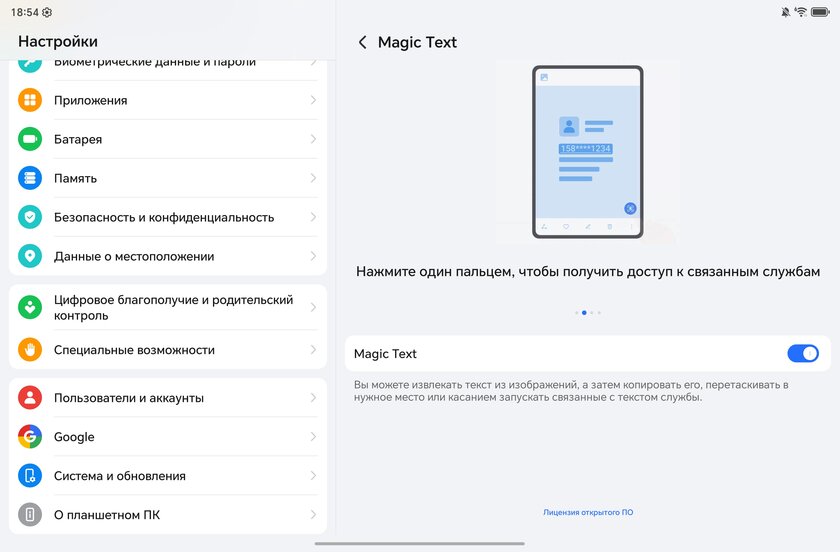
Task: Select Цифровое благополучие и родительский контроль text
Action: 174,308
